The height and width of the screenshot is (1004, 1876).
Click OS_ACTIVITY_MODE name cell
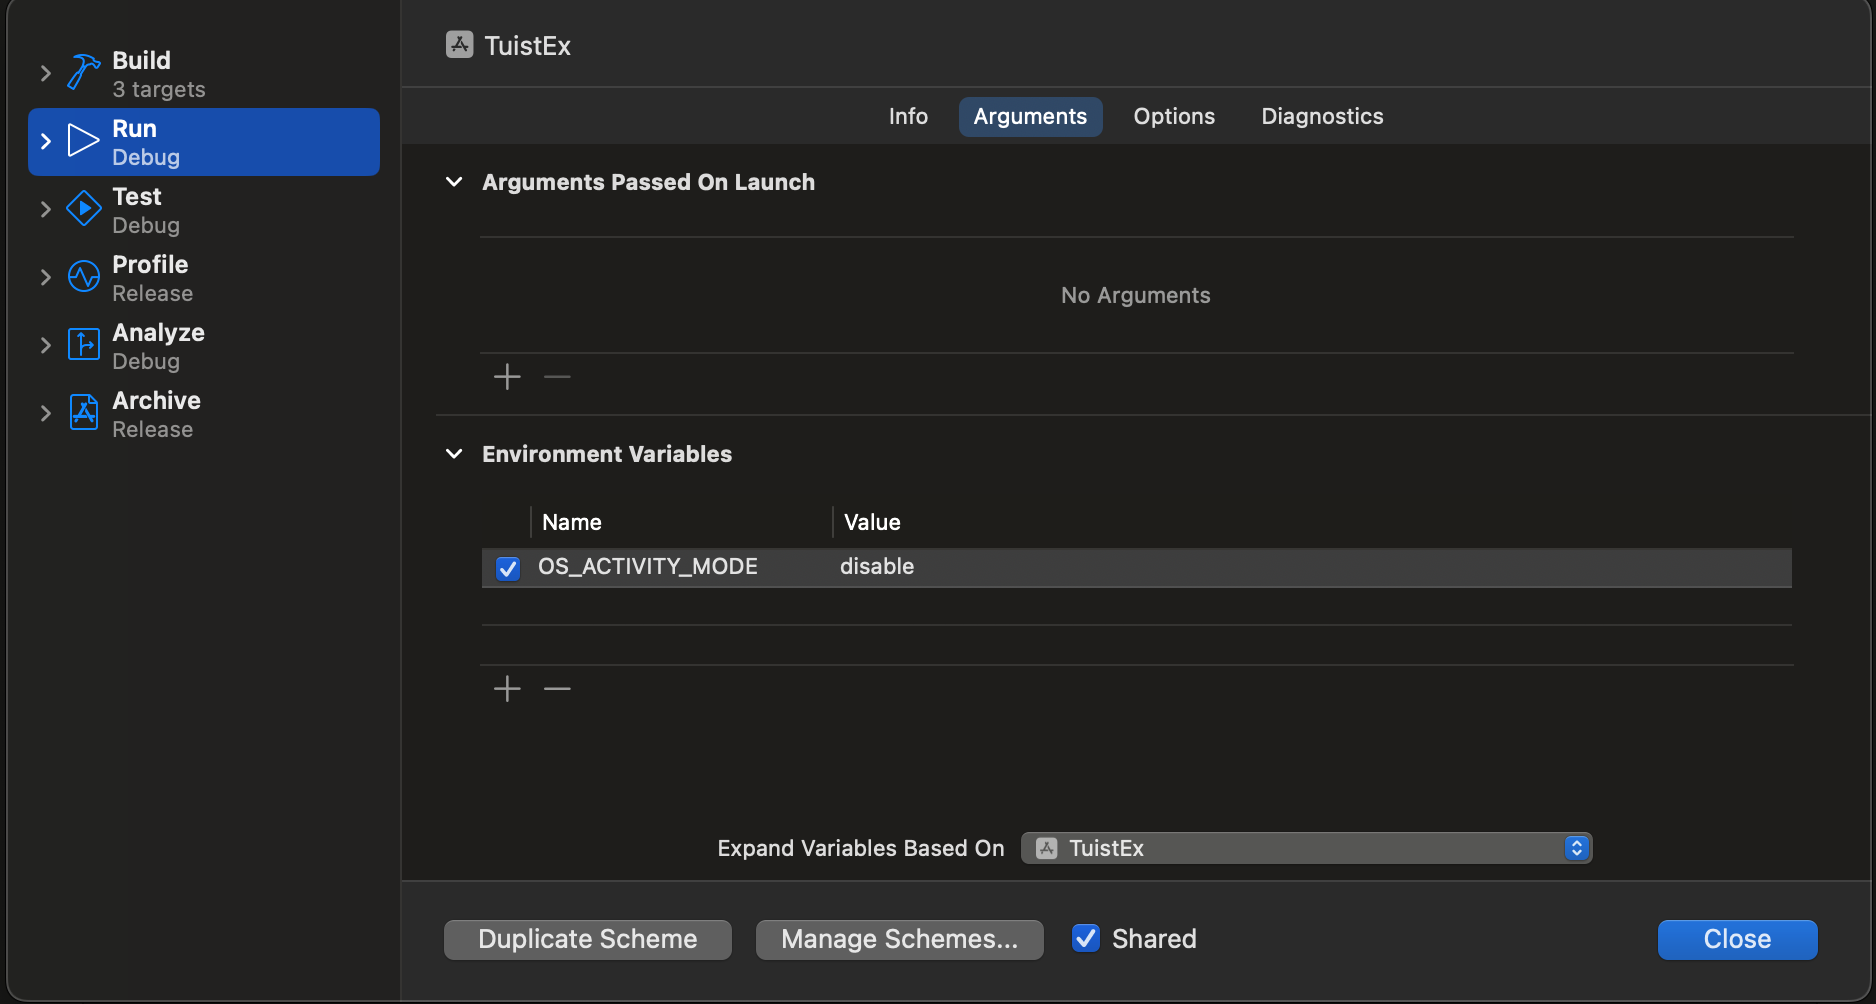[x=648, y=567]
